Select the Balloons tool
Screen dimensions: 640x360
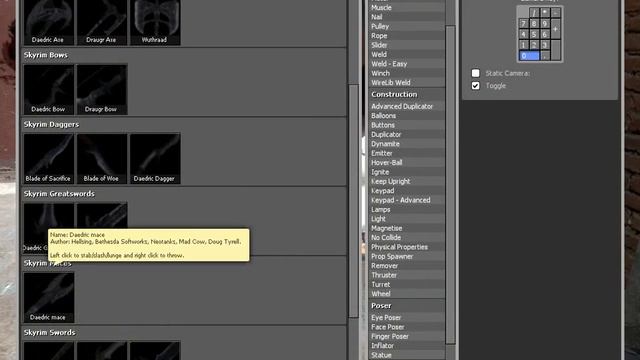[x=407, y=116]
